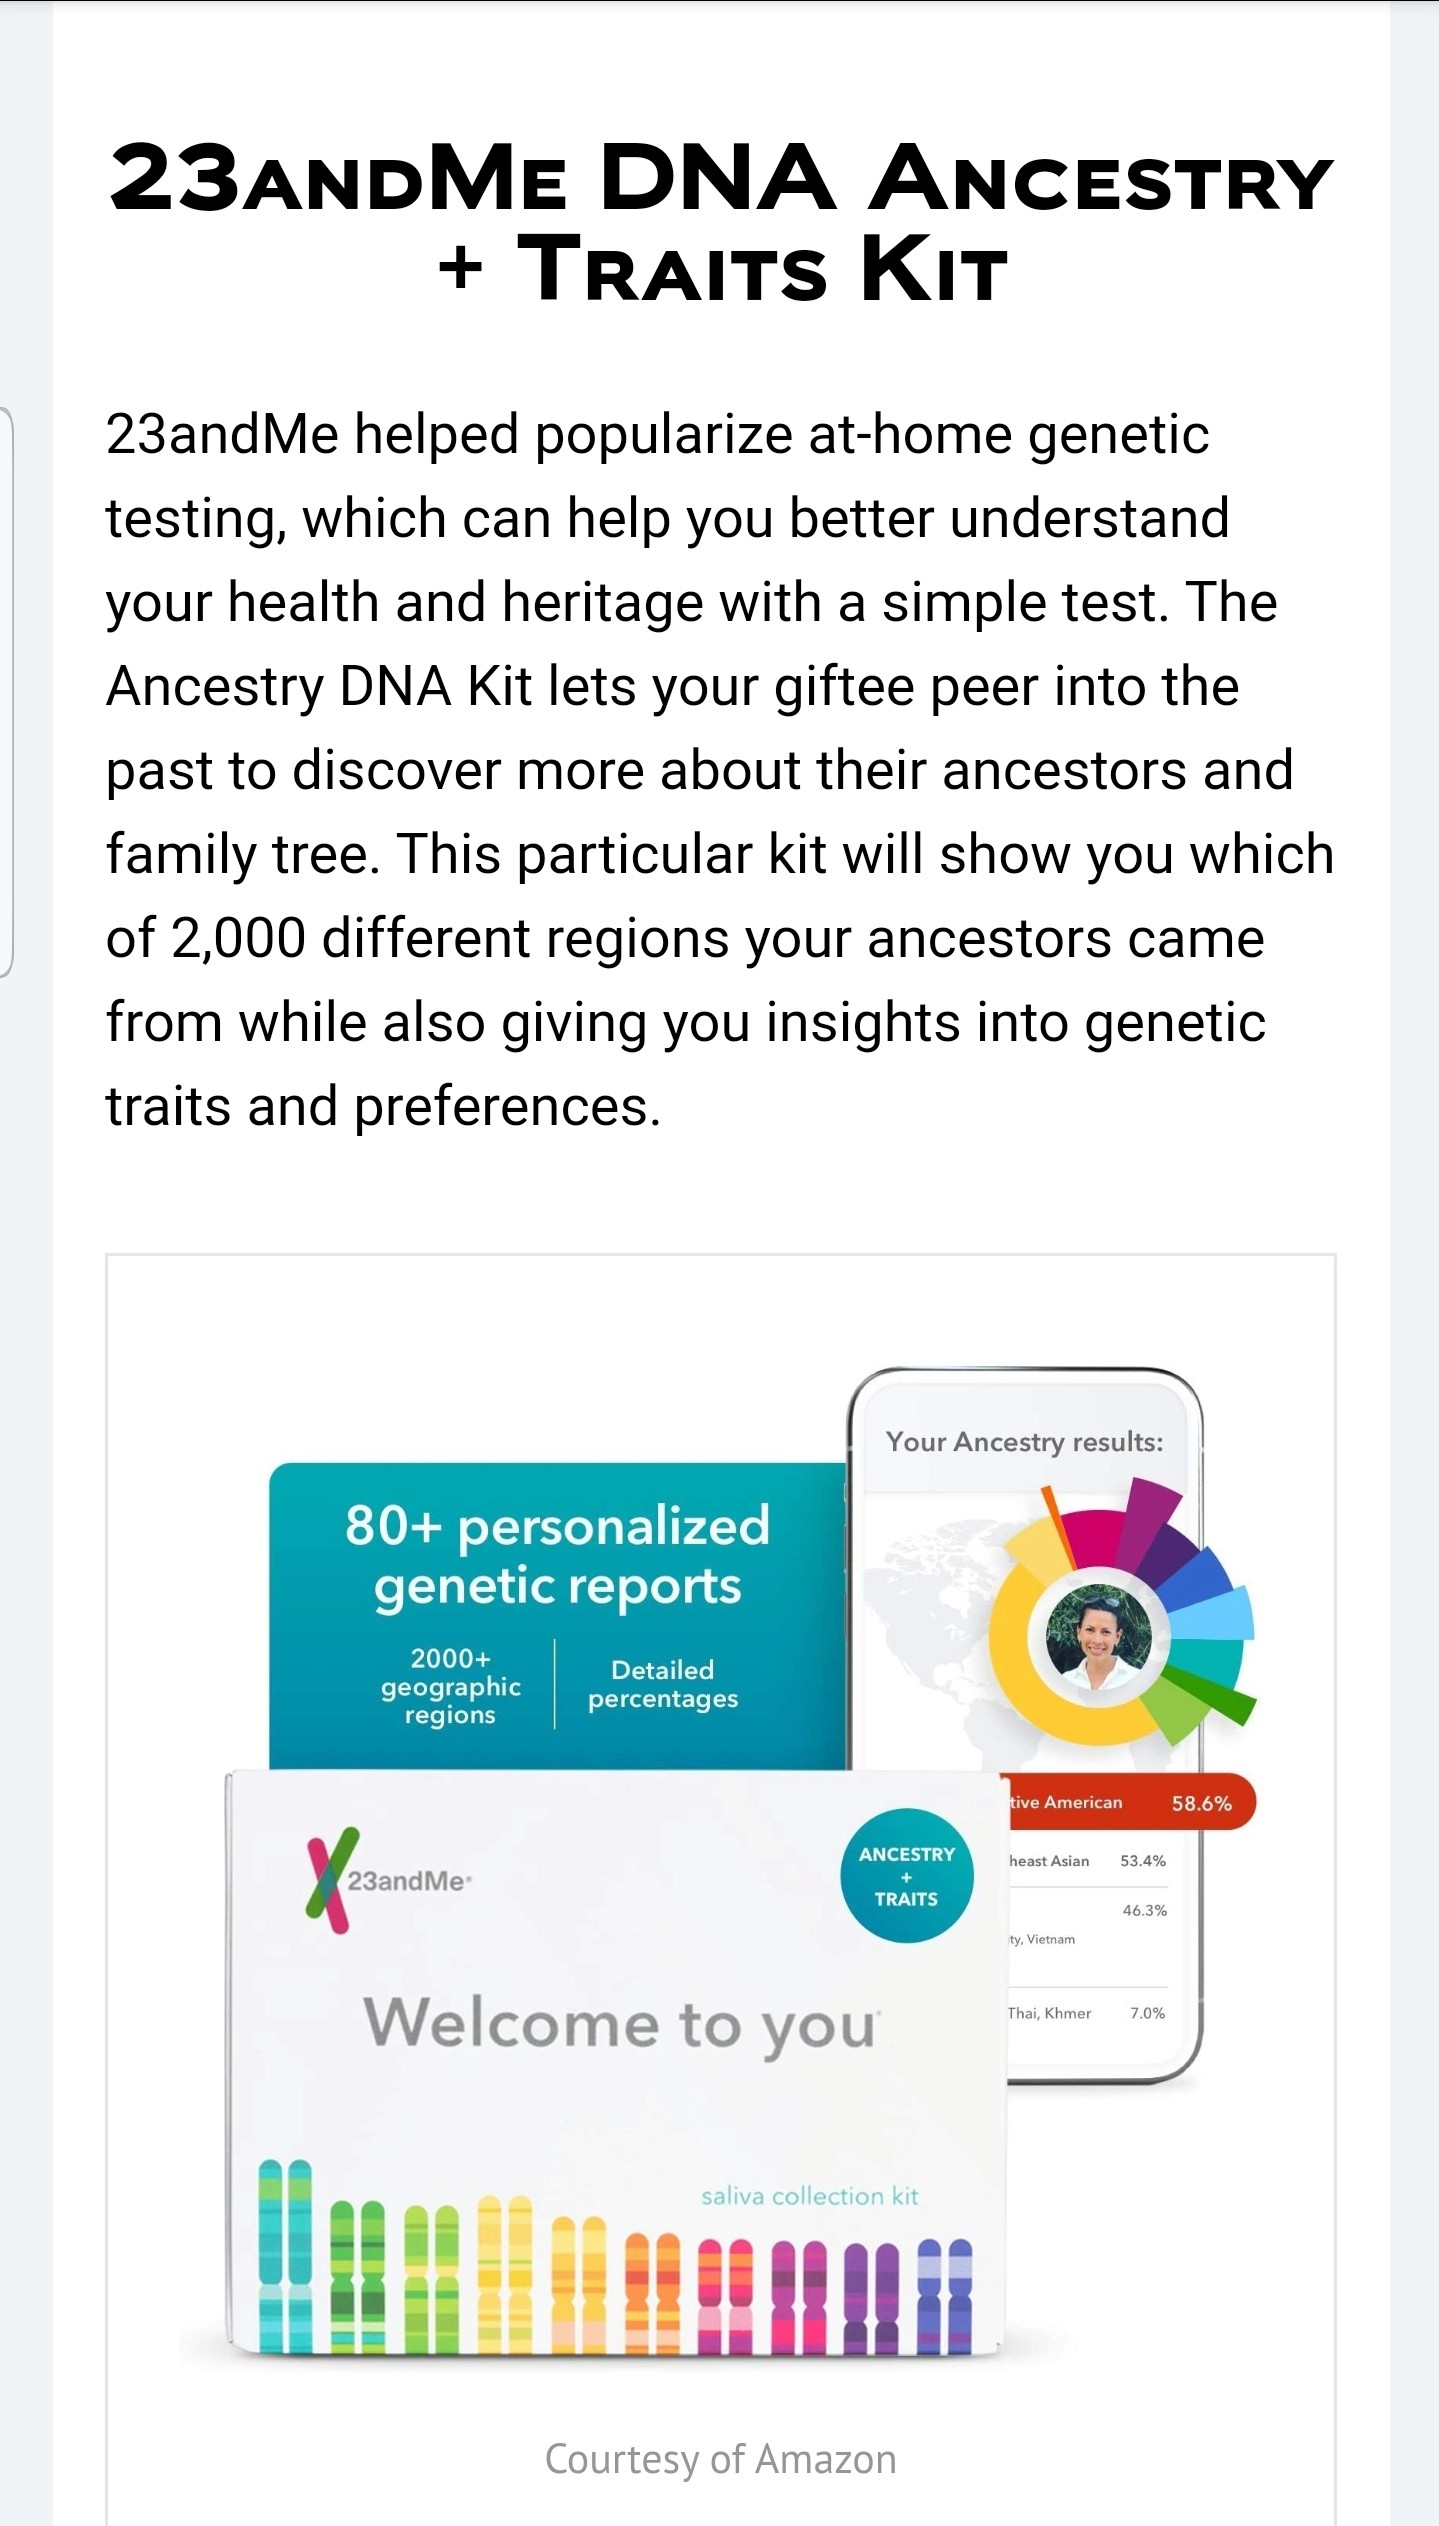This screenshot has width=1439, height=2526.
Task: Tap the Southeast Asian 53.4% row
Action: [1088, 1861]
